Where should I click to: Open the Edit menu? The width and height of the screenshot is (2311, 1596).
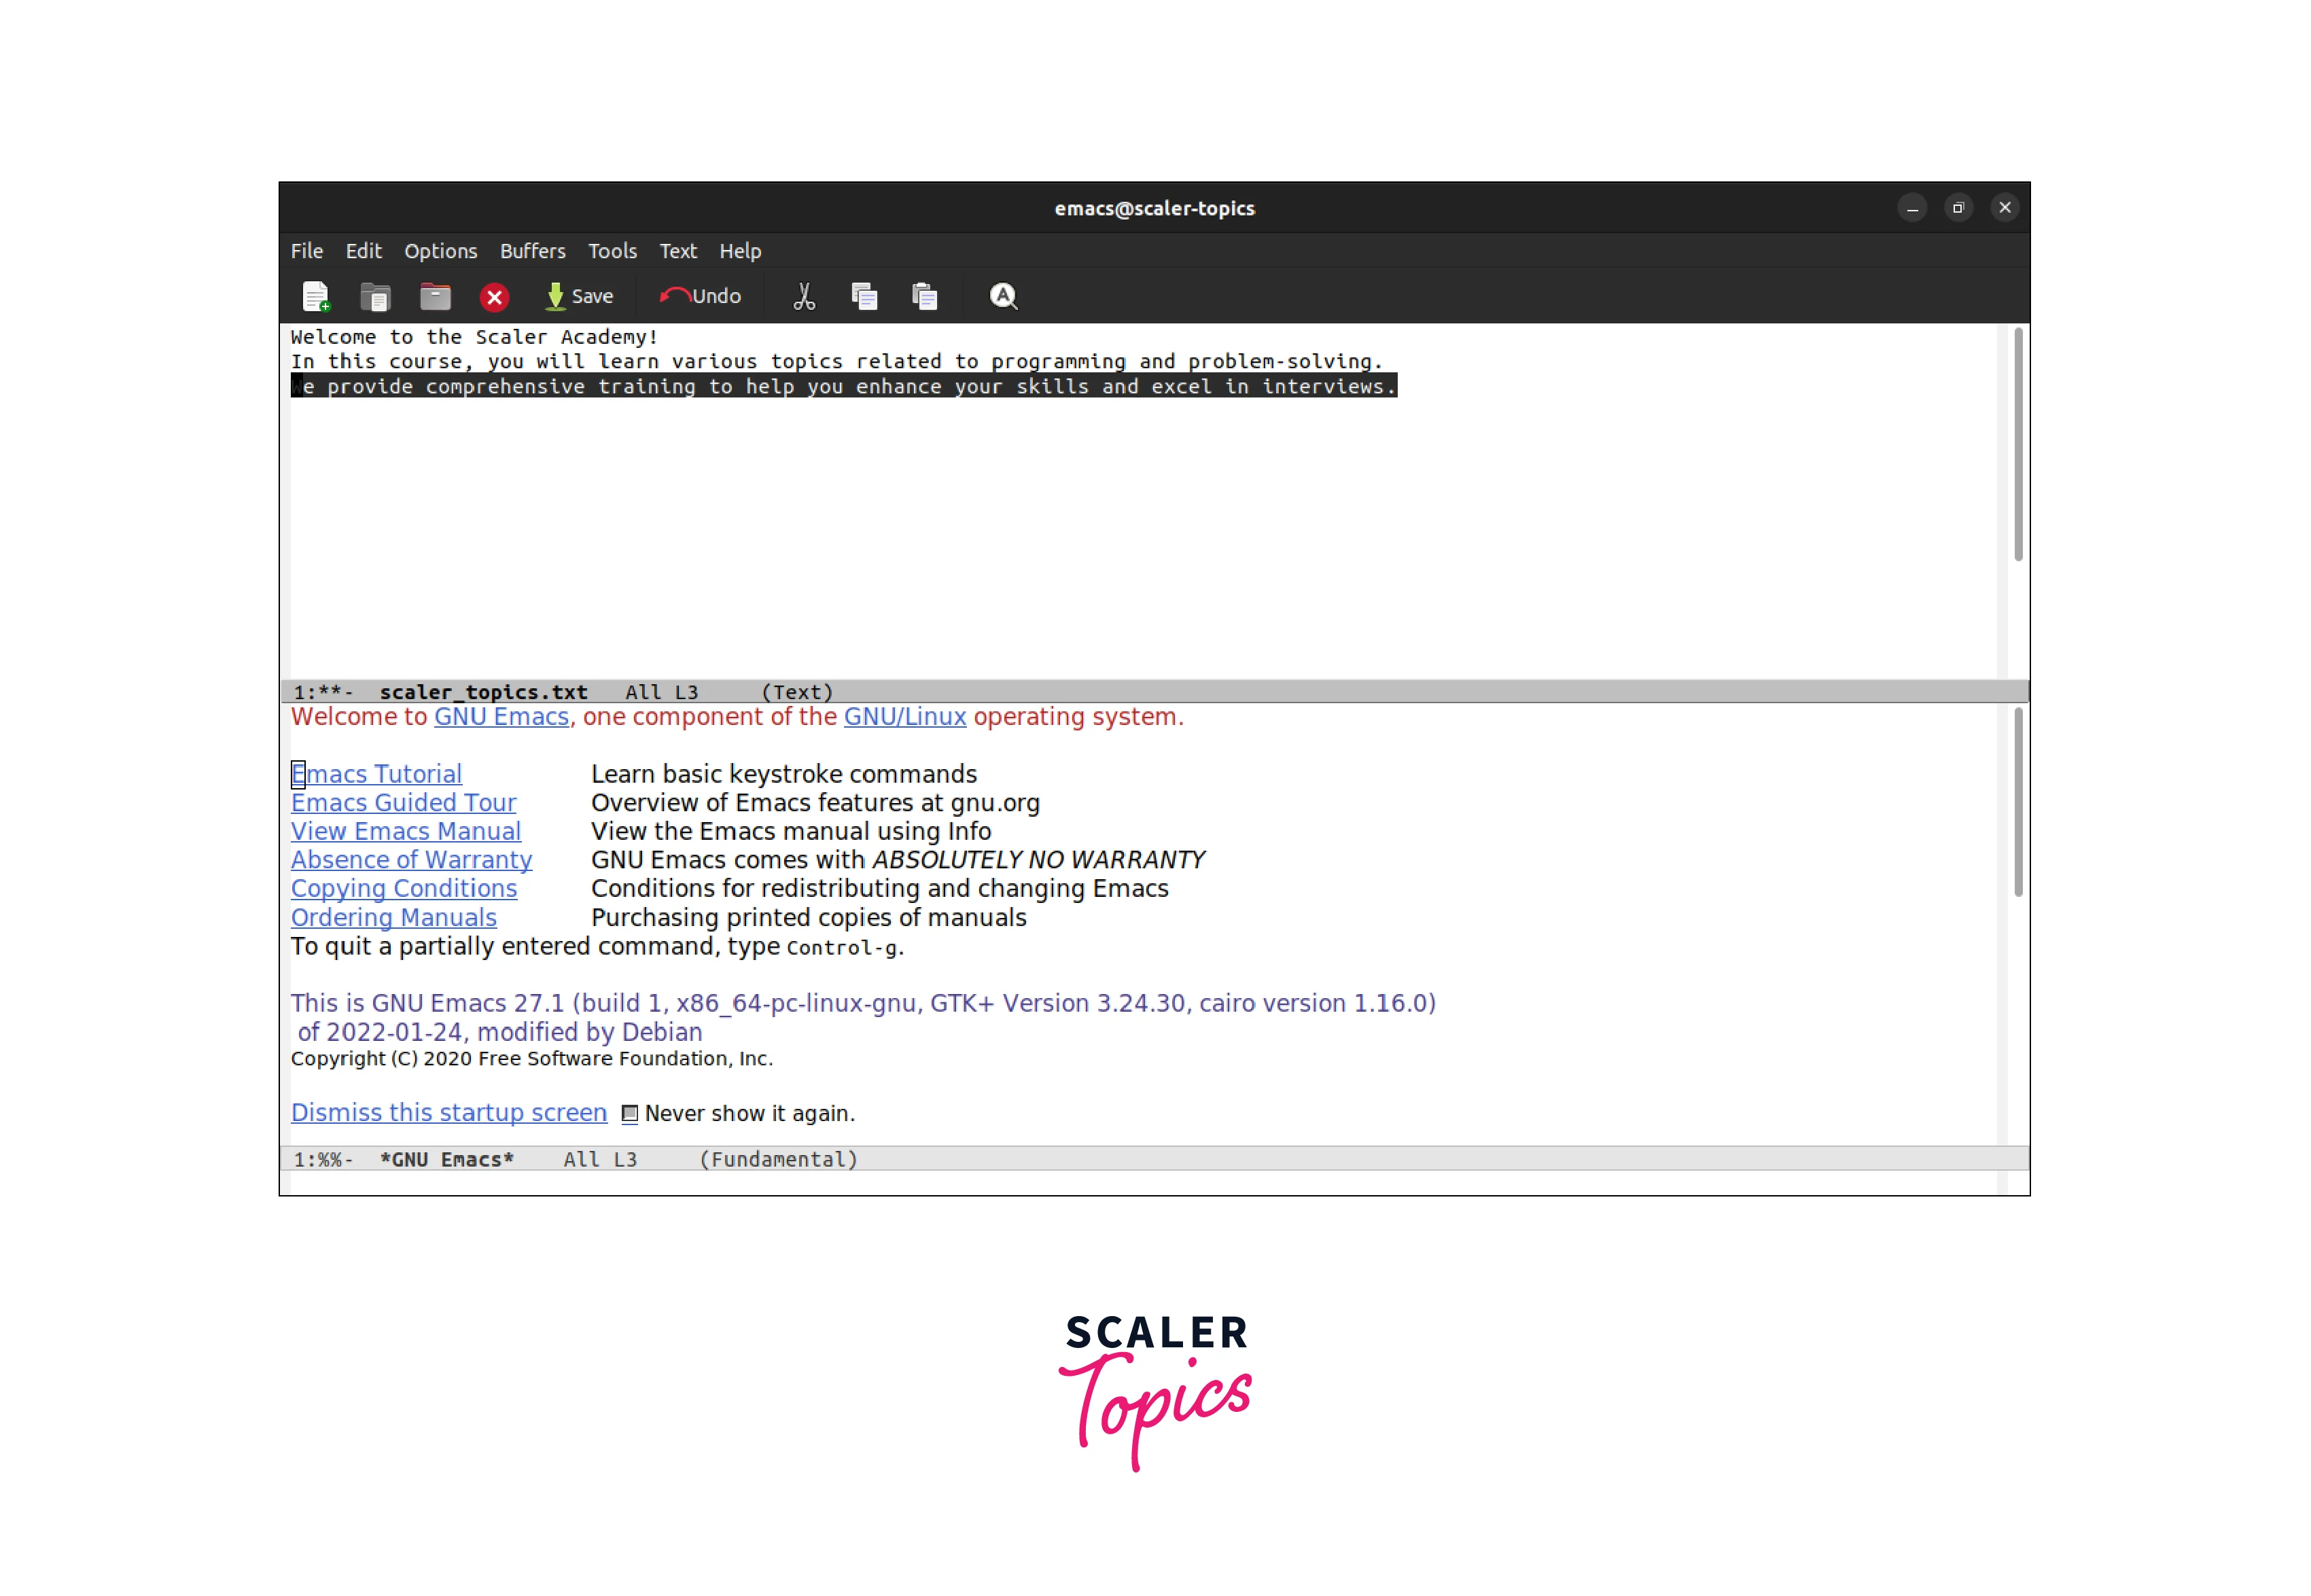(x=364, y=251)
